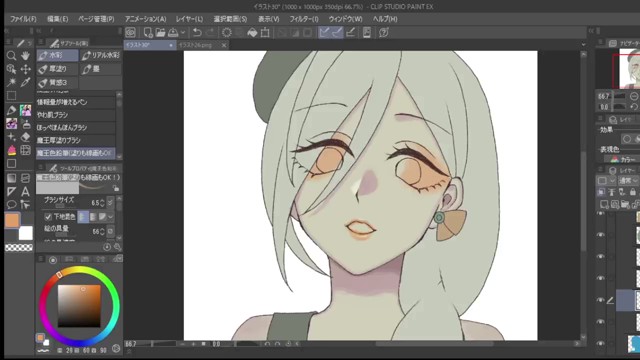640x360 pixels.
Task: Open CLIP STUDIO launcher icon
Action: [130, 33]
